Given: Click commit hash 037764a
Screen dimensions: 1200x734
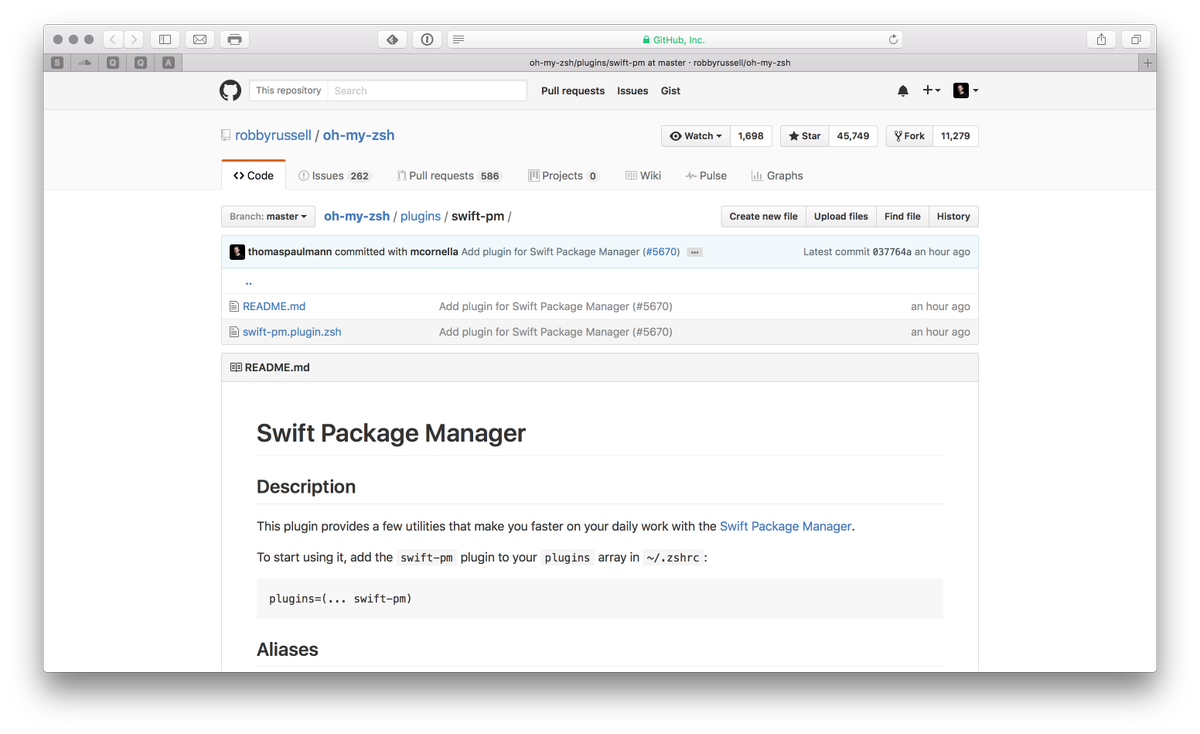Looking at the screenshot, I should [x=892, y=252].
